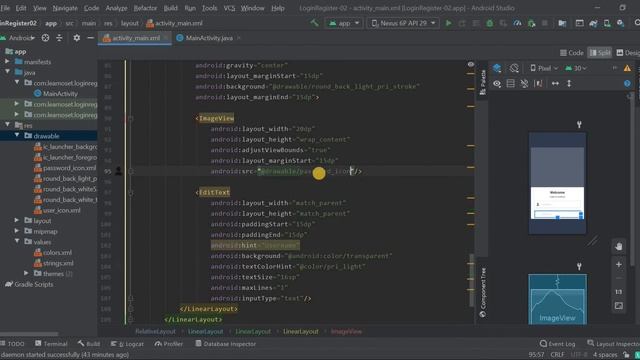Screen dimensions: 640x360
Task: Open the SDK Manager icon
Action: (x=620, y=23)
